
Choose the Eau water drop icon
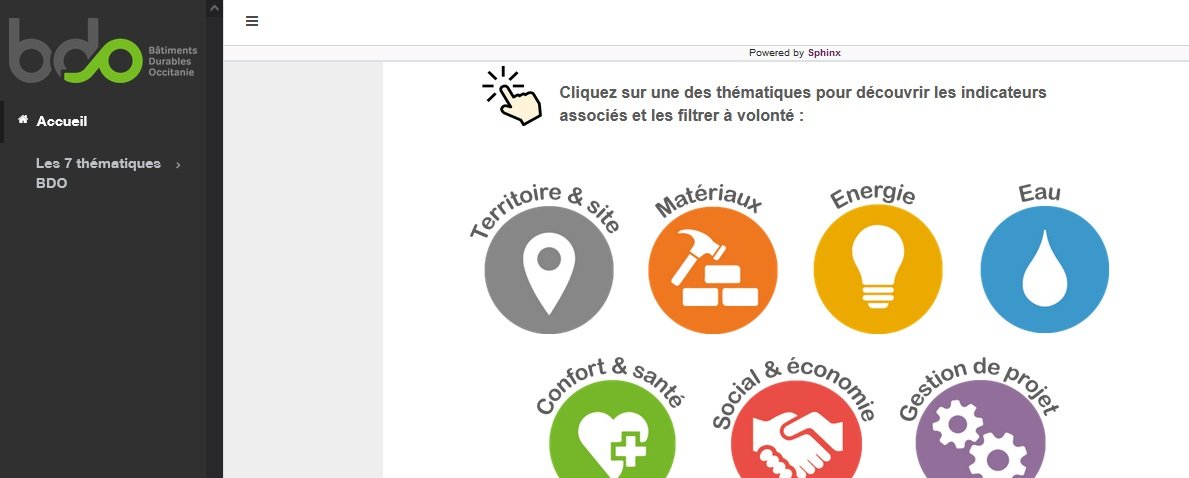[x=1045, y=269]
